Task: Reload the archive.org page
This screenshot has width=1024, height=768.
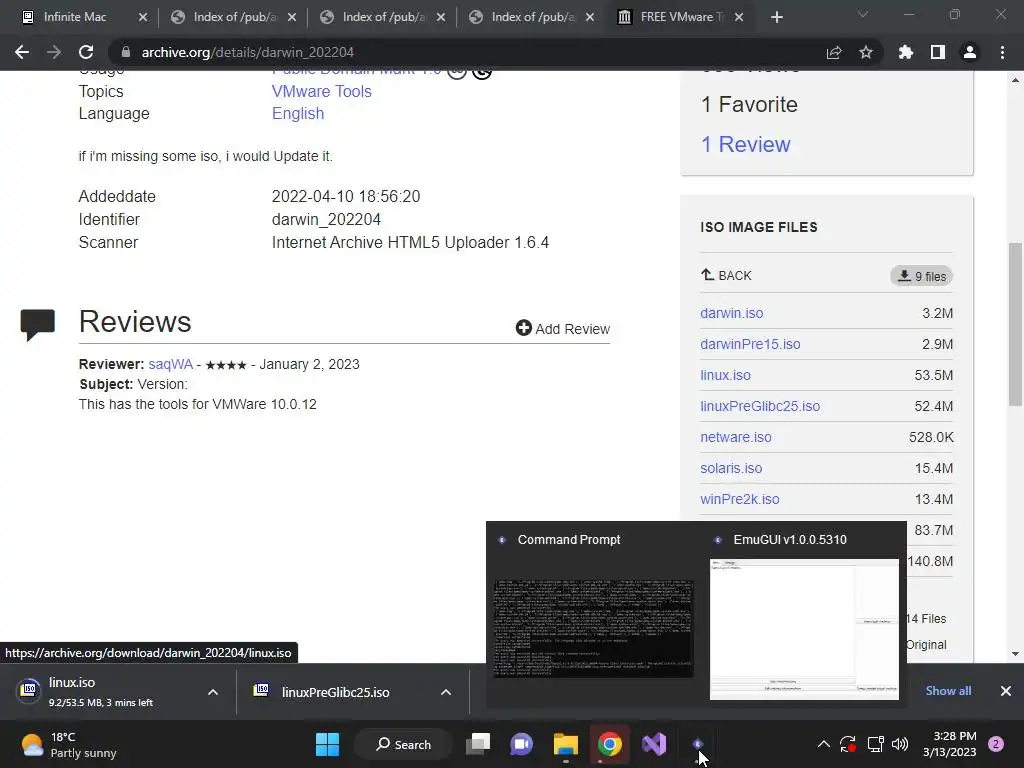Action: 86,52
